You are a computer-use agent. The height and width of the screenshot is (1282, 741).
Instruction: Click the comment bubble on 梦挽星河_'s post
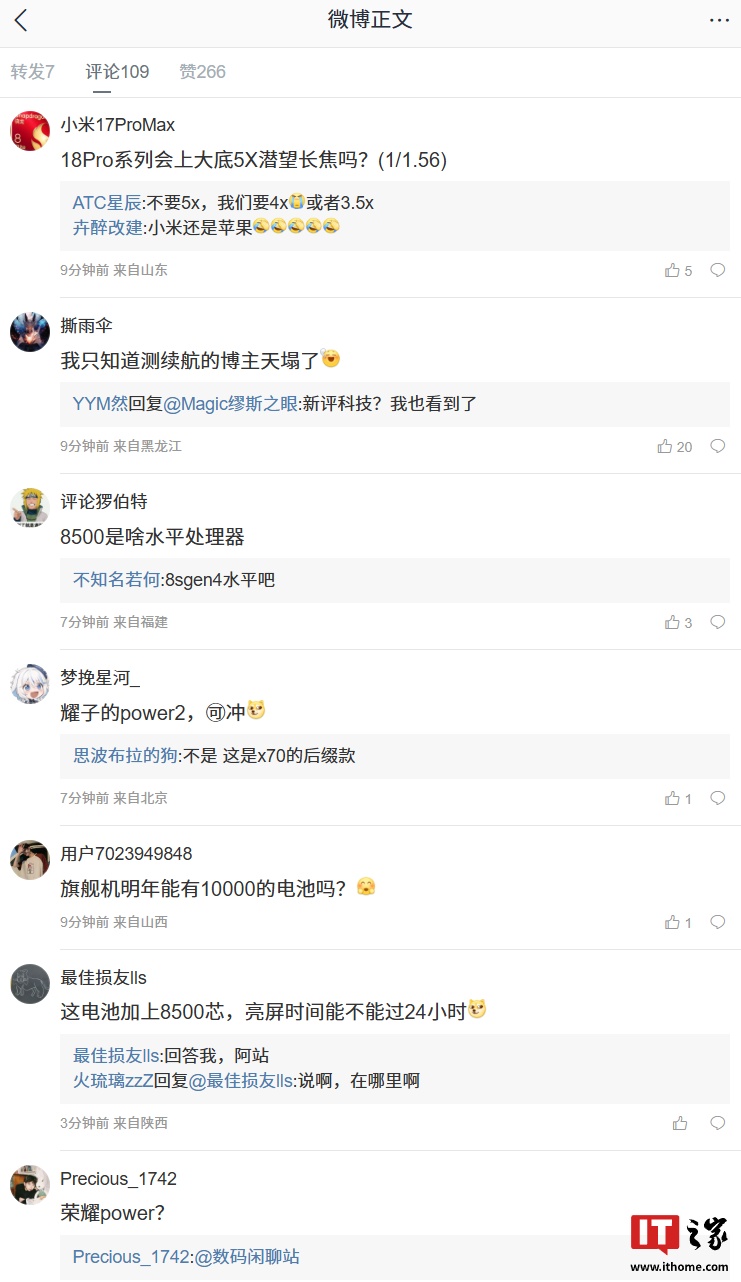pyautogui.click(x=717, y=798)
